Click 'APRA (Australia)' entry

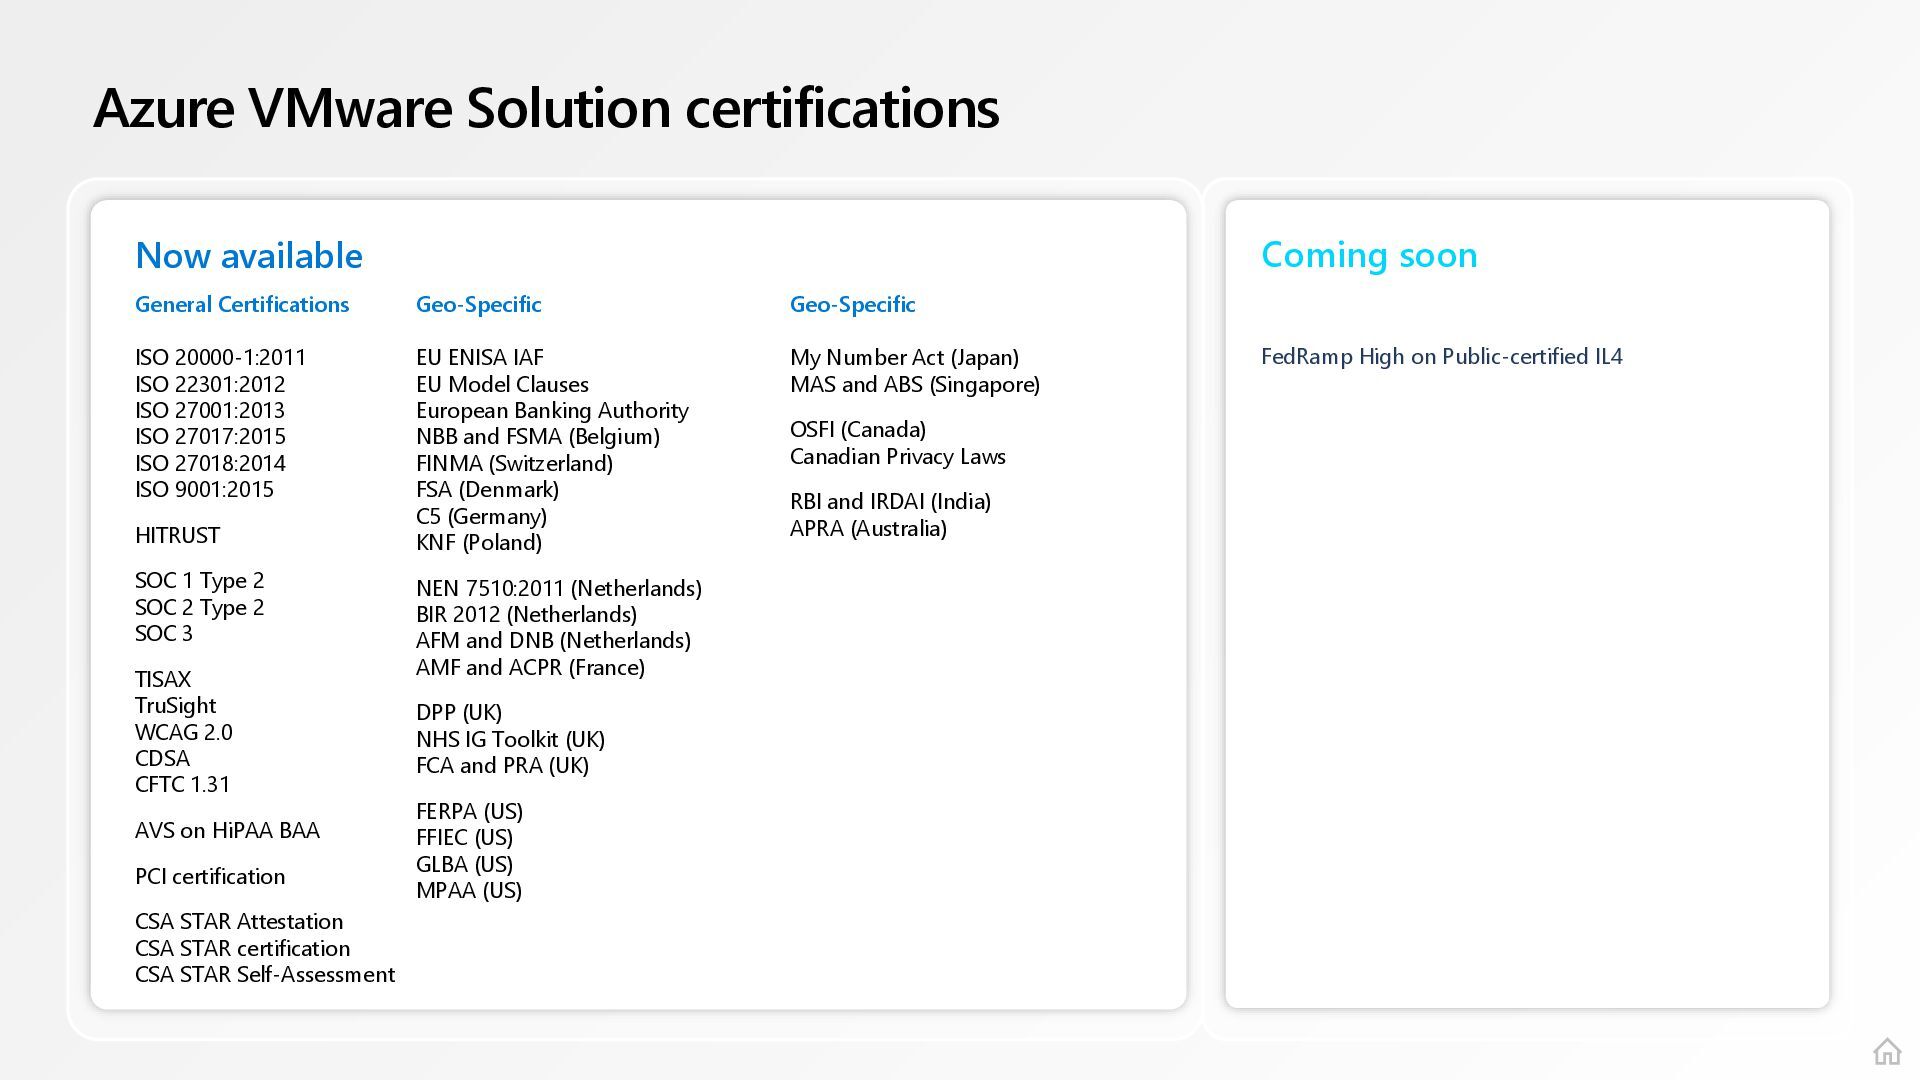pos(869,529)
